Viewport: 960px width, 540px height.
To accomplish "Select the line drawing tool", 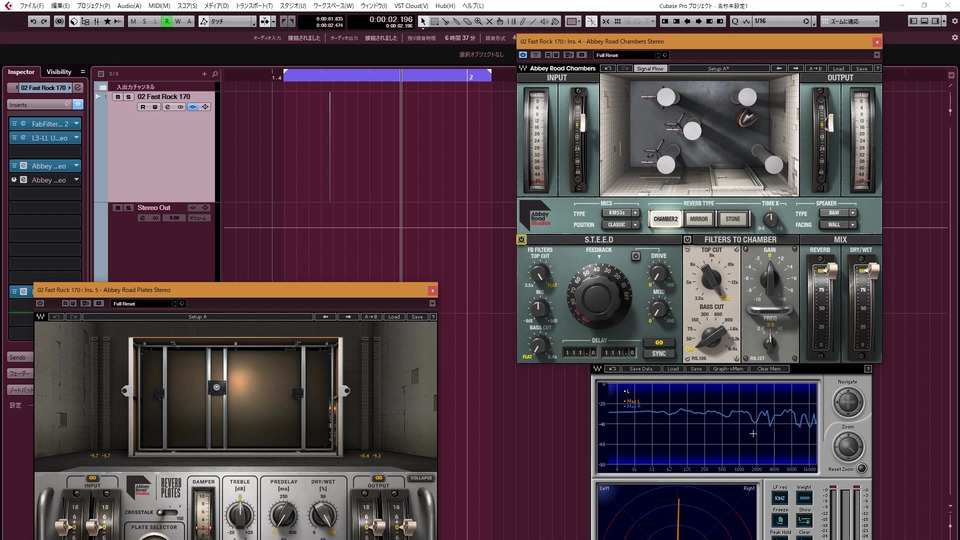I will [533, 21].
